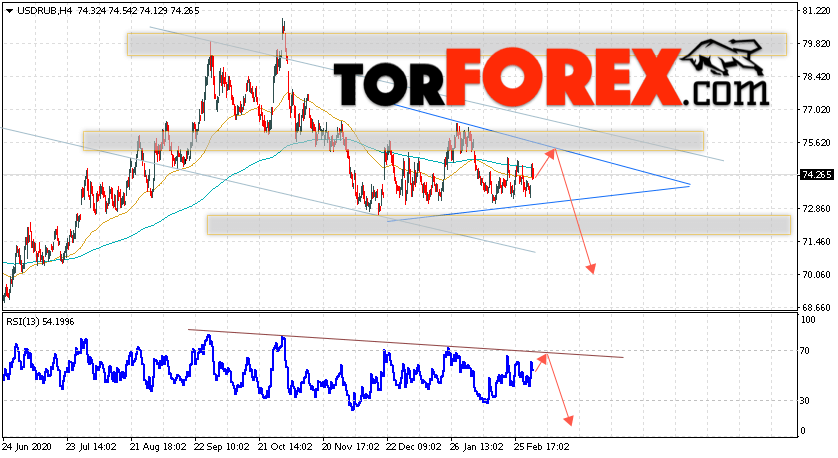Click the RSI(13) 54.1996 indicator label
The height and width of the screenshot is (458, 838).
(x=40, y=322)
